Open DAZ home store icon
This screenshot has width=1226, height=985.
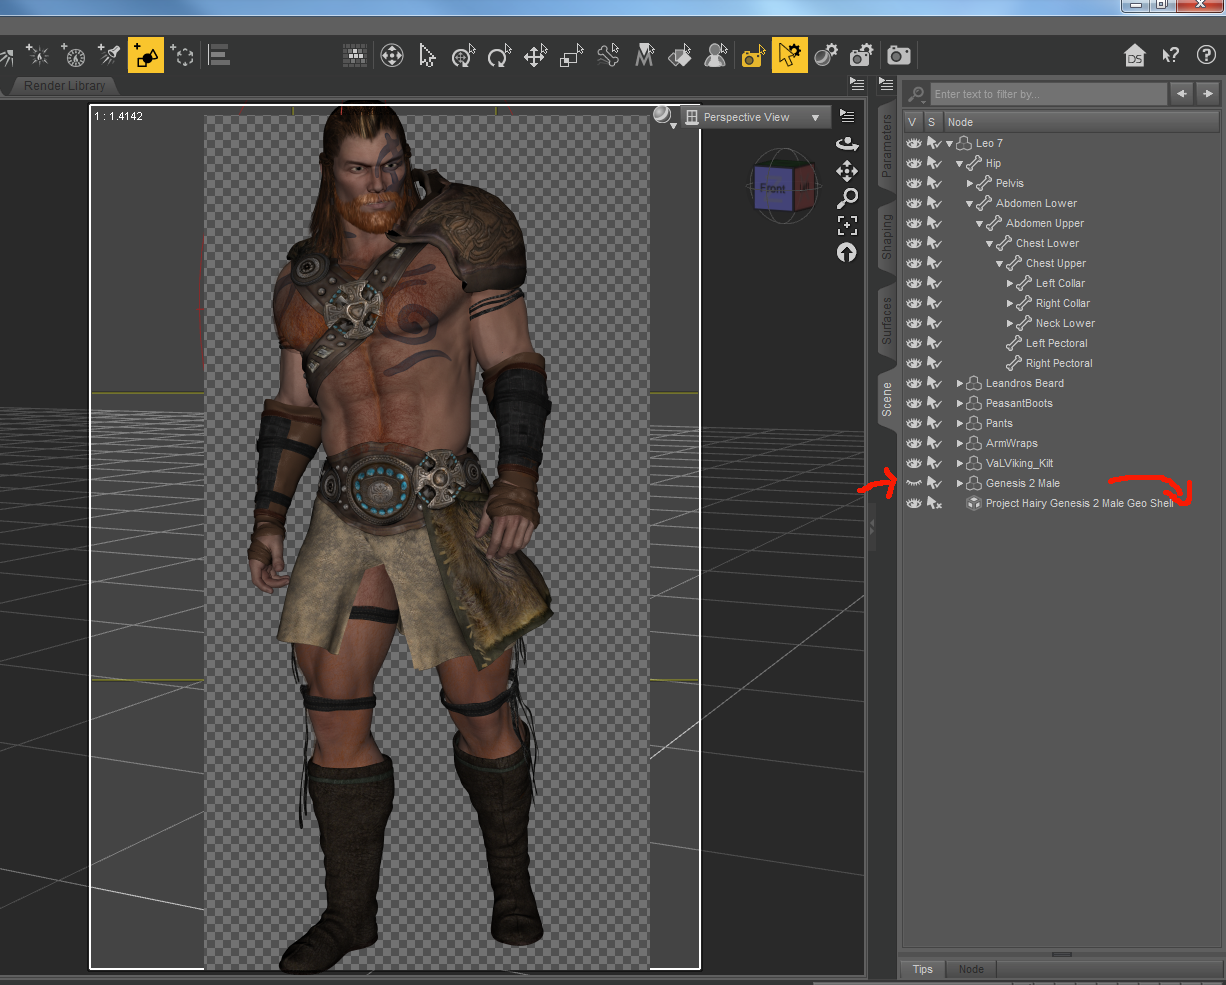click(x=1134, y=55)
